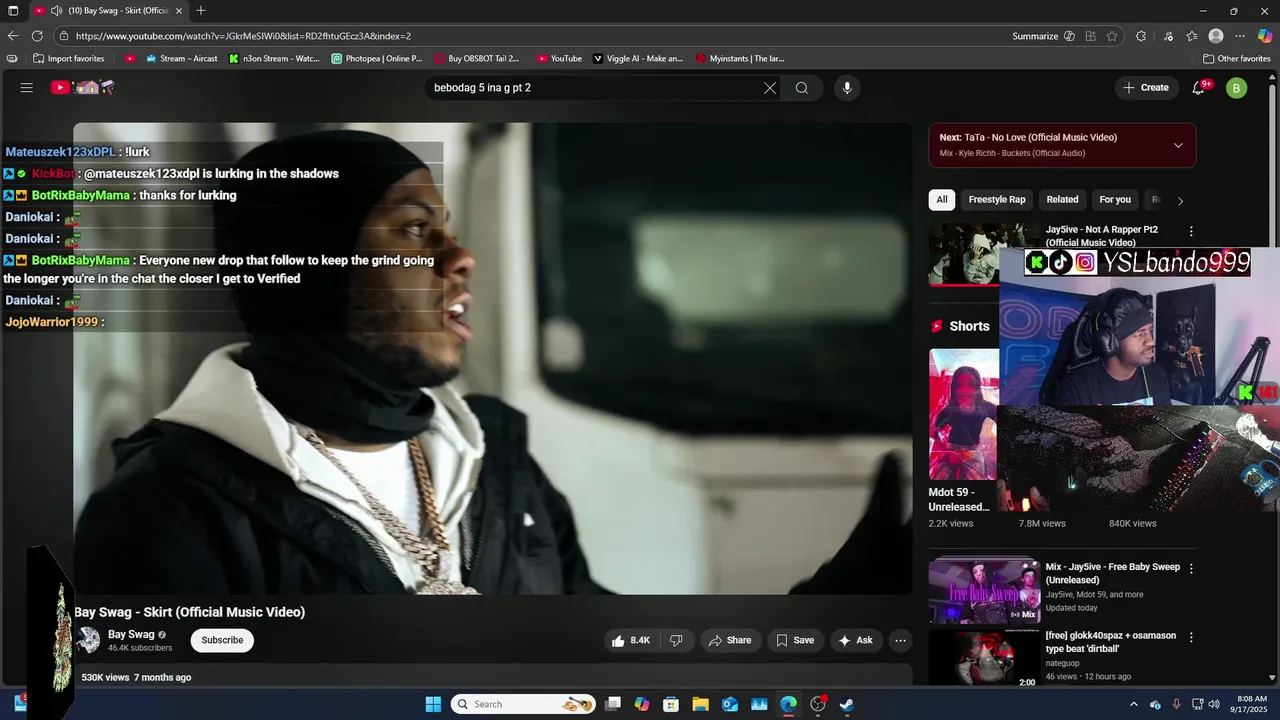Open the browser extensions puzzle icon

(x=1141, y=36)
